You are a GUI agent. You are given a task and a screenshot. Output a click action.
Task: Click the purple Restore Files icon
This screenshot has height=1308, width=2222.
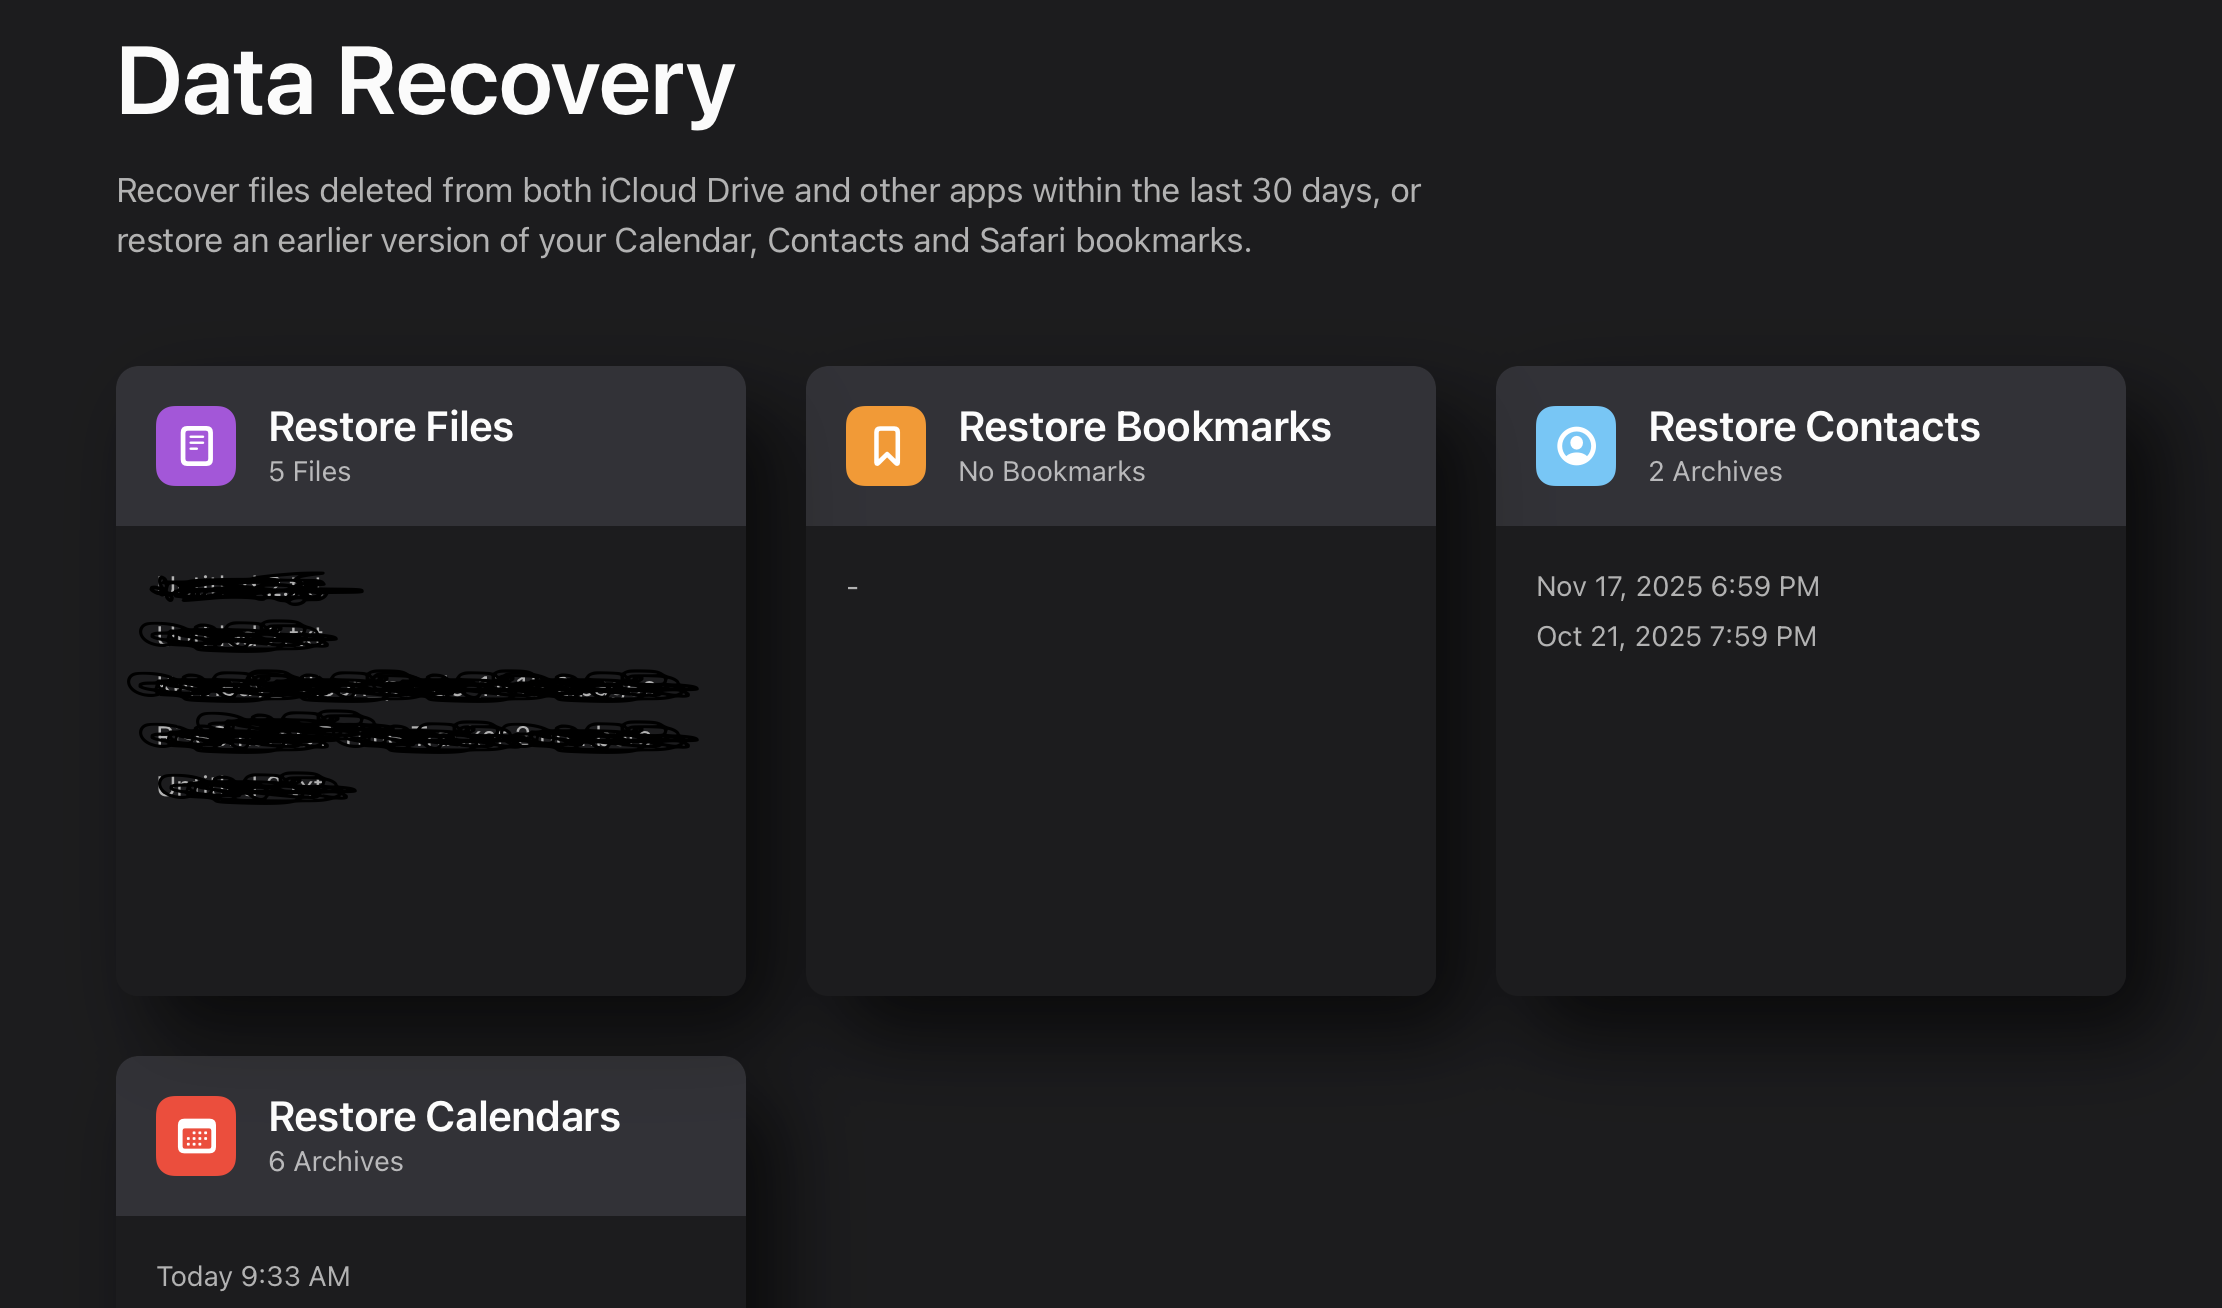click(195, 446)
